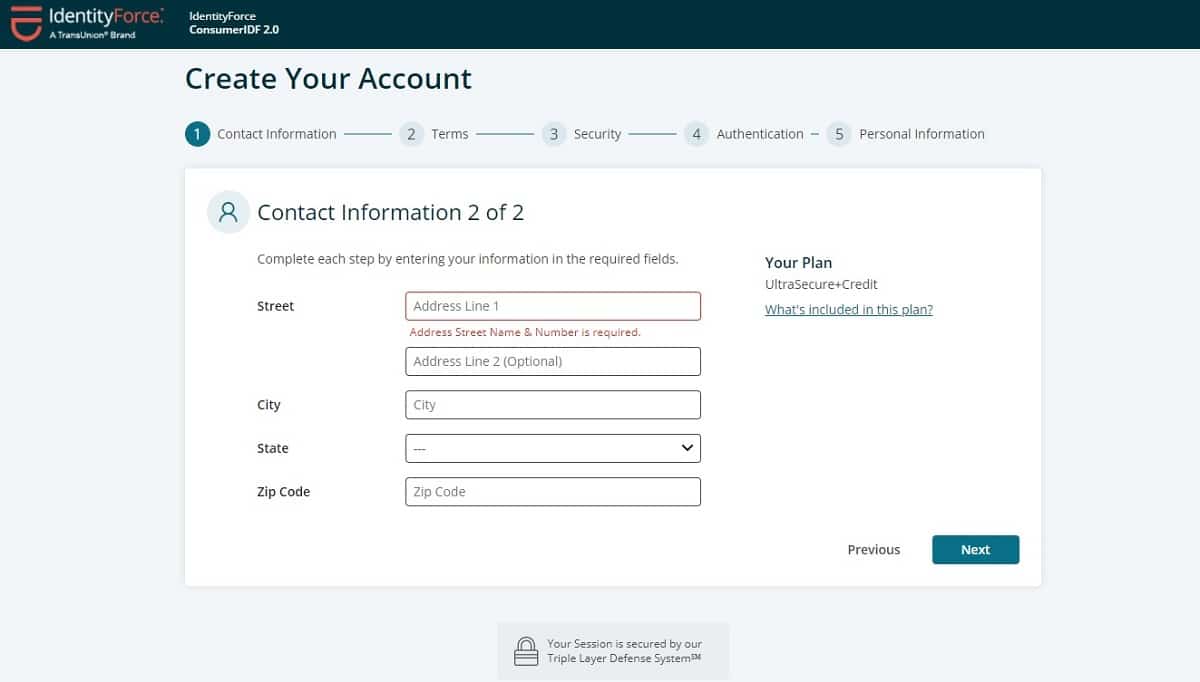Click the IdentityForce logo
This screenshot has height=682, width=1200.
tap(87, 23)
